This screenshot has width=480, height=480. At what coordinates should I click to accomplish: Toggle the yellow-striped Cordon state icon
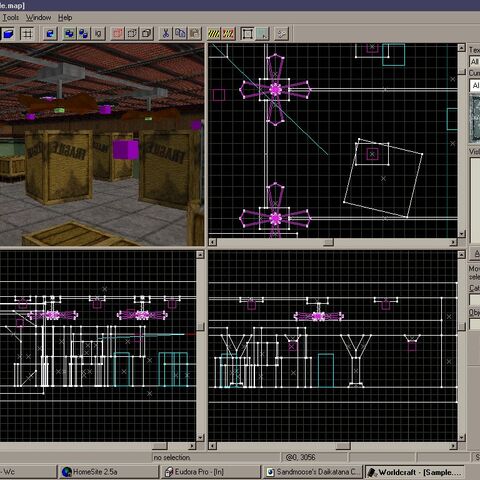214,33
